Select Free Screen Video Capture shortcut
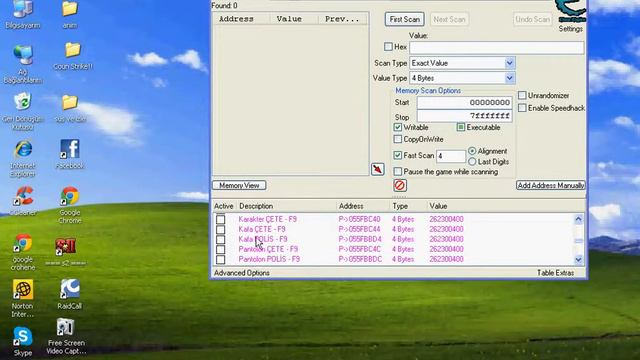This screenshot has height=360, width=640. 66,336
